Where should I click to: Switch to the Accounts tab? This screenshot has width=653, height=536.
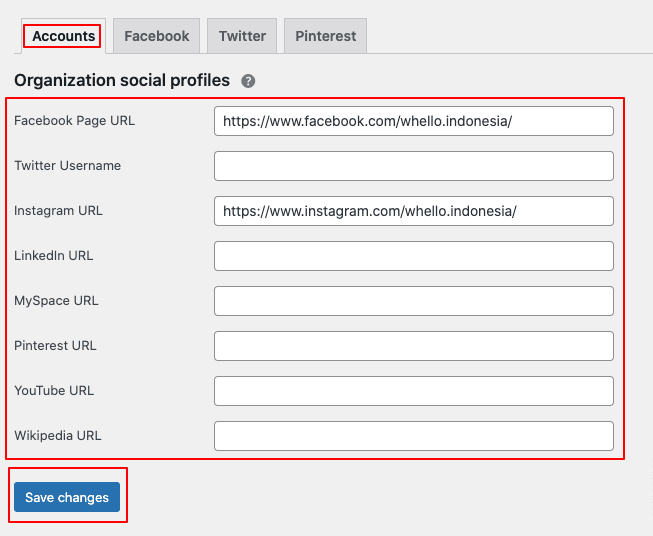point(63,36)
